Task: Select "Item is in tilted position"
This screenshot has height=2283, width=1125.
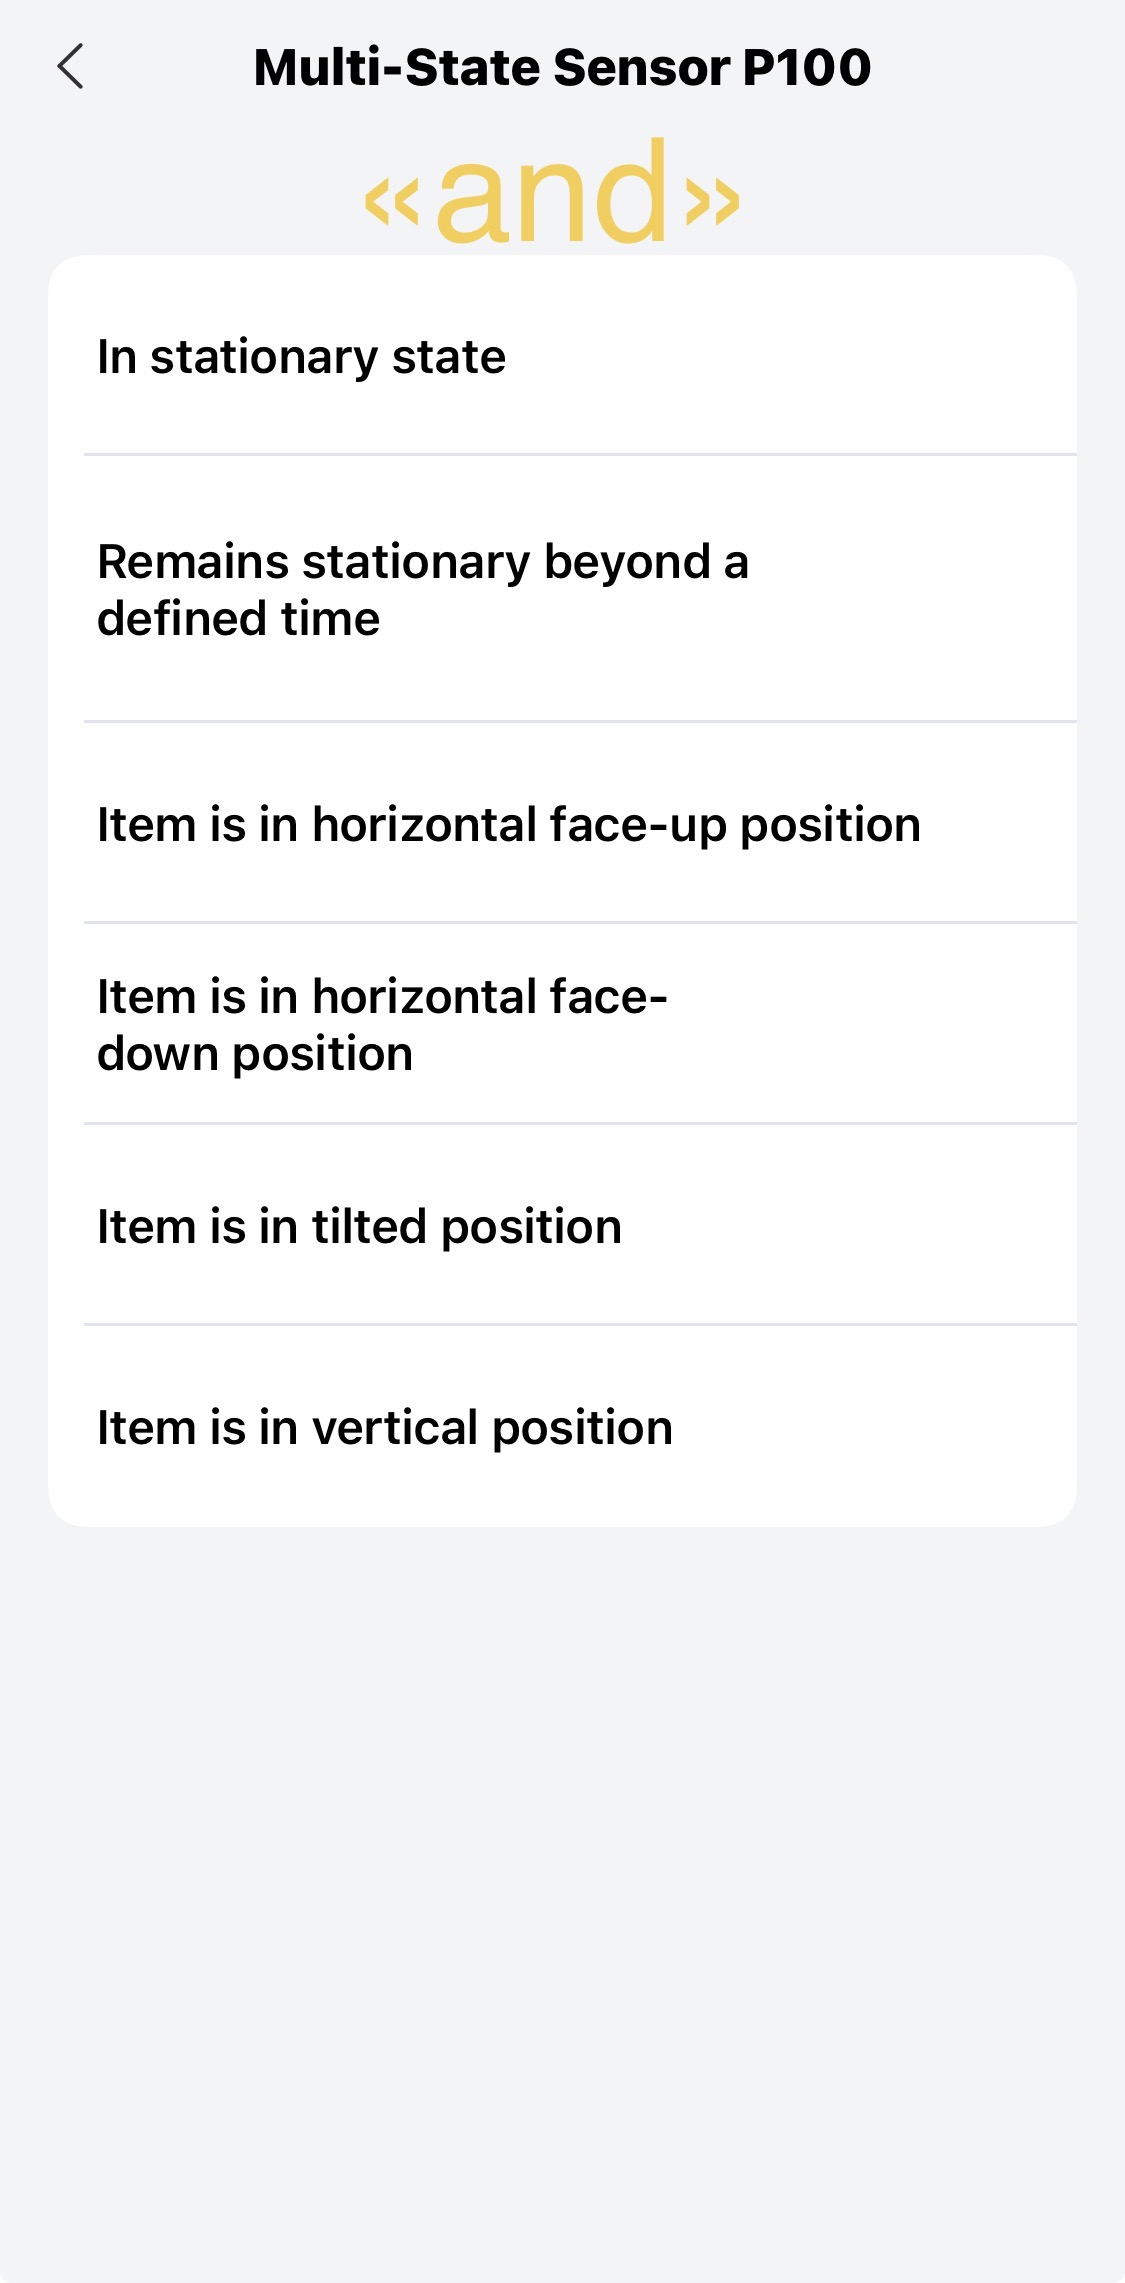Action: click(x=562, y=1227)
